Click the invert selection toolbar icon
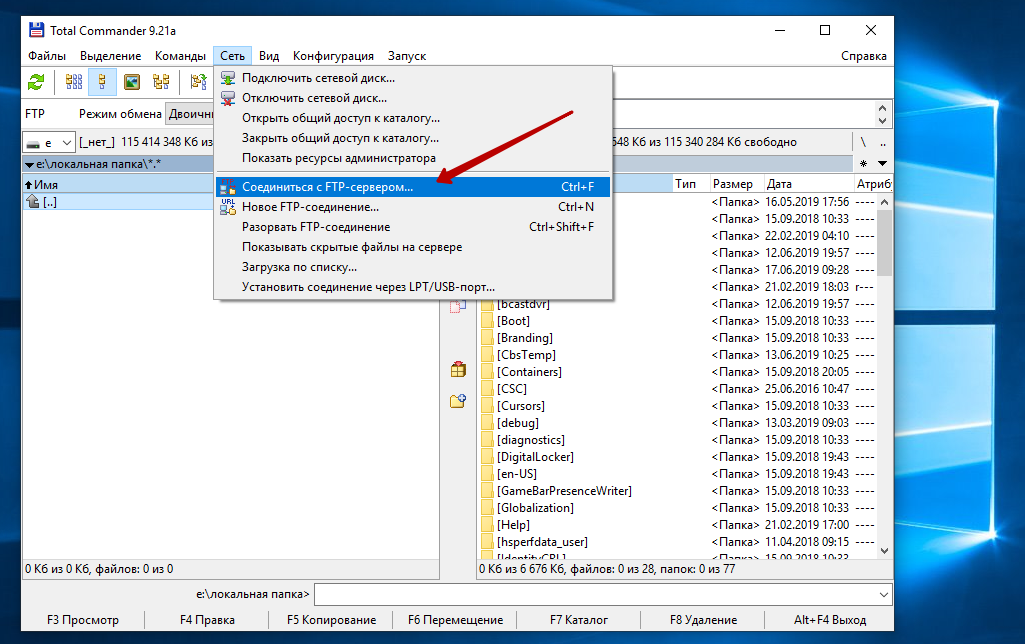This screenshot has height=644, width=1025. pos(198,82)
